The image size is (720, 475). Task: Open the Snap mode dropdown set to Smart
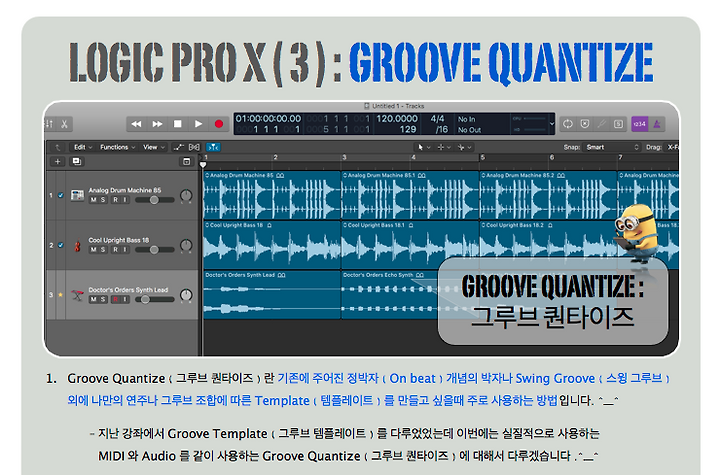[x=611, y=147]
